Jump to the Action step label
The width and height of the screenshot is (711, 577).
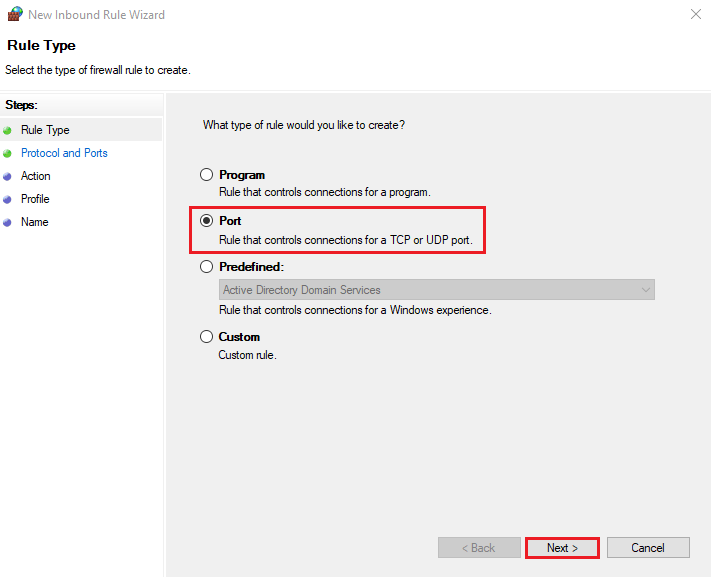click(36, 176)
